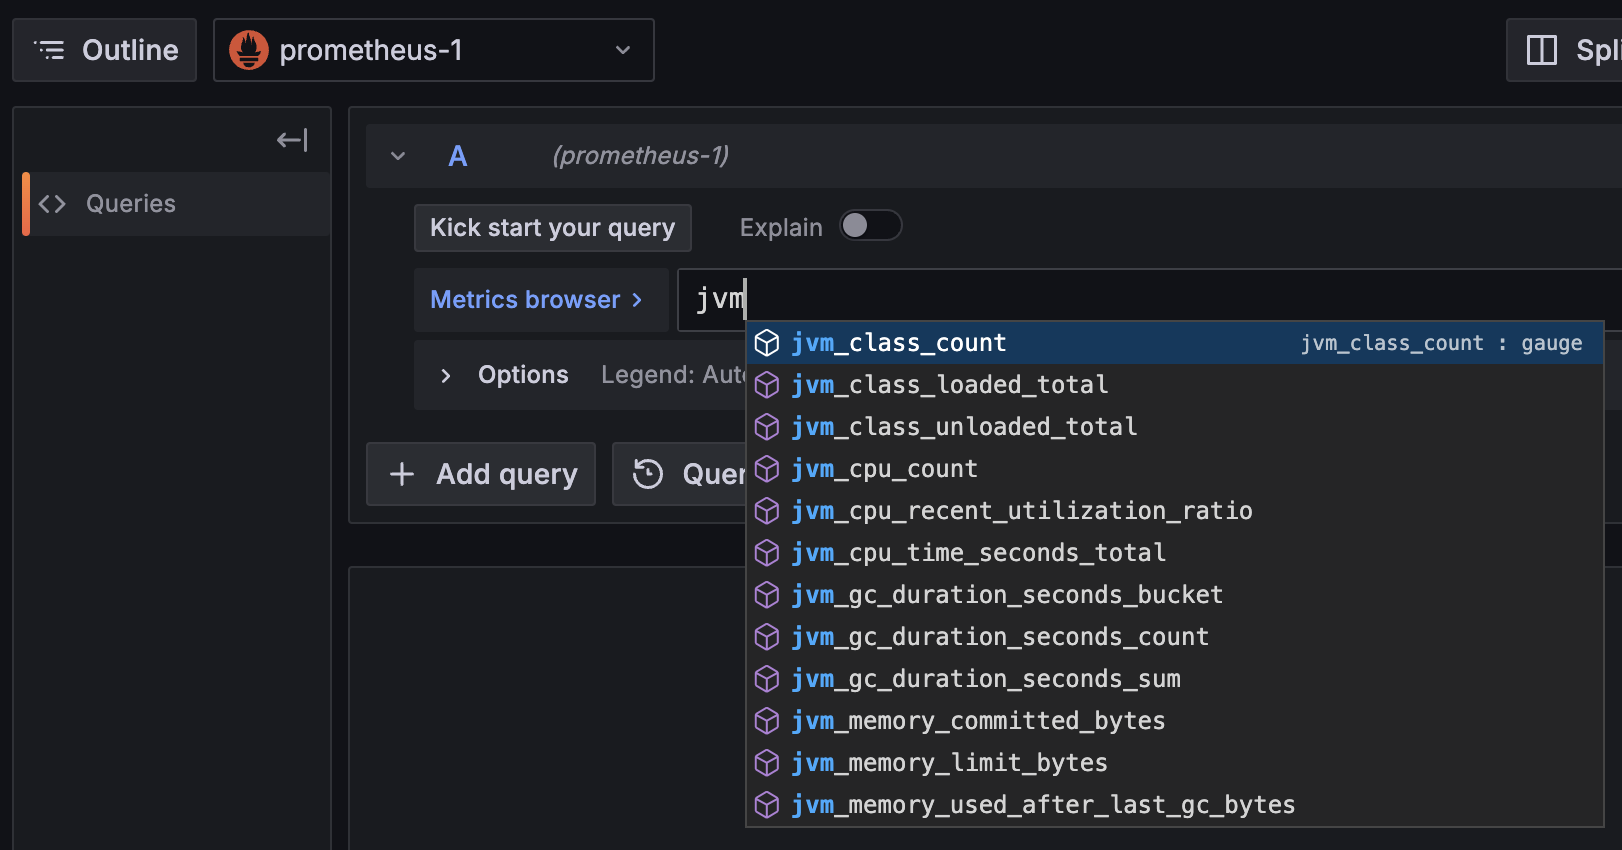The height and width of the screenshot is (850, 1622).
Task: Click the Prometheus flame datasource icon
Action: pos(249,50)
